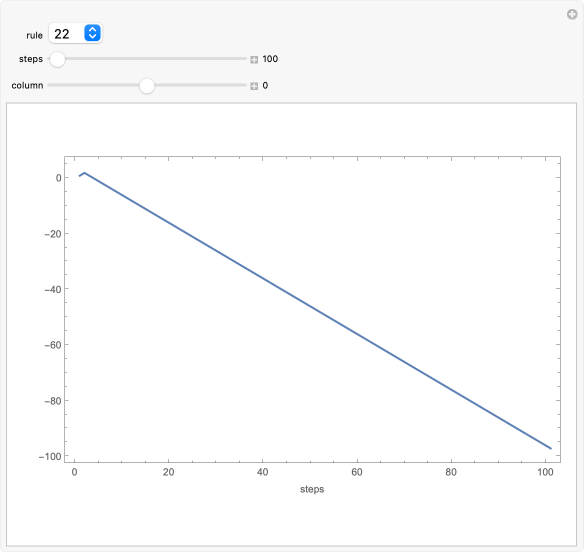Expand the column slider controls with plus icon
Screen dimensions: 584x553
[x=254, y=86]
